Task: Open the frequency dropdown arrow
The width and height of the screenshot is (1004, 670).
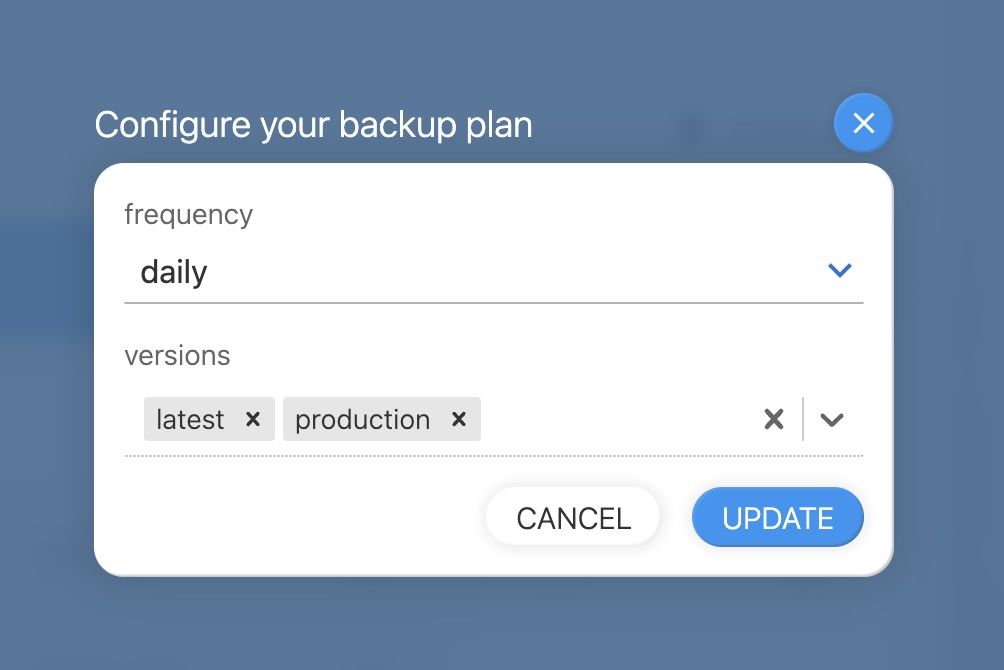Action: pos(839,270)
